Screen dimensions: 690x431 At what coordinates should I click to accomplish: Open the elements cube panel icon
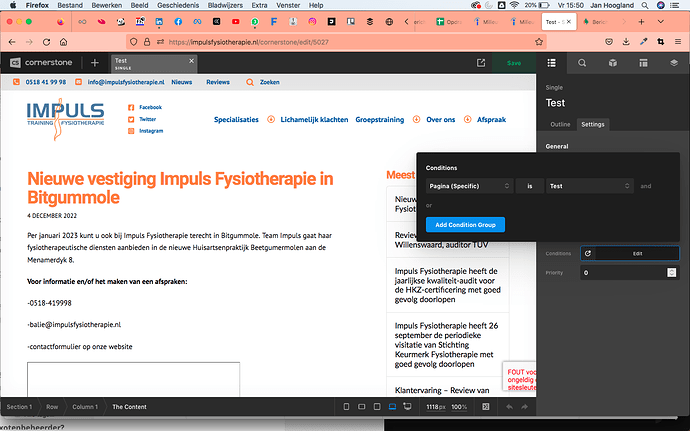613,62
